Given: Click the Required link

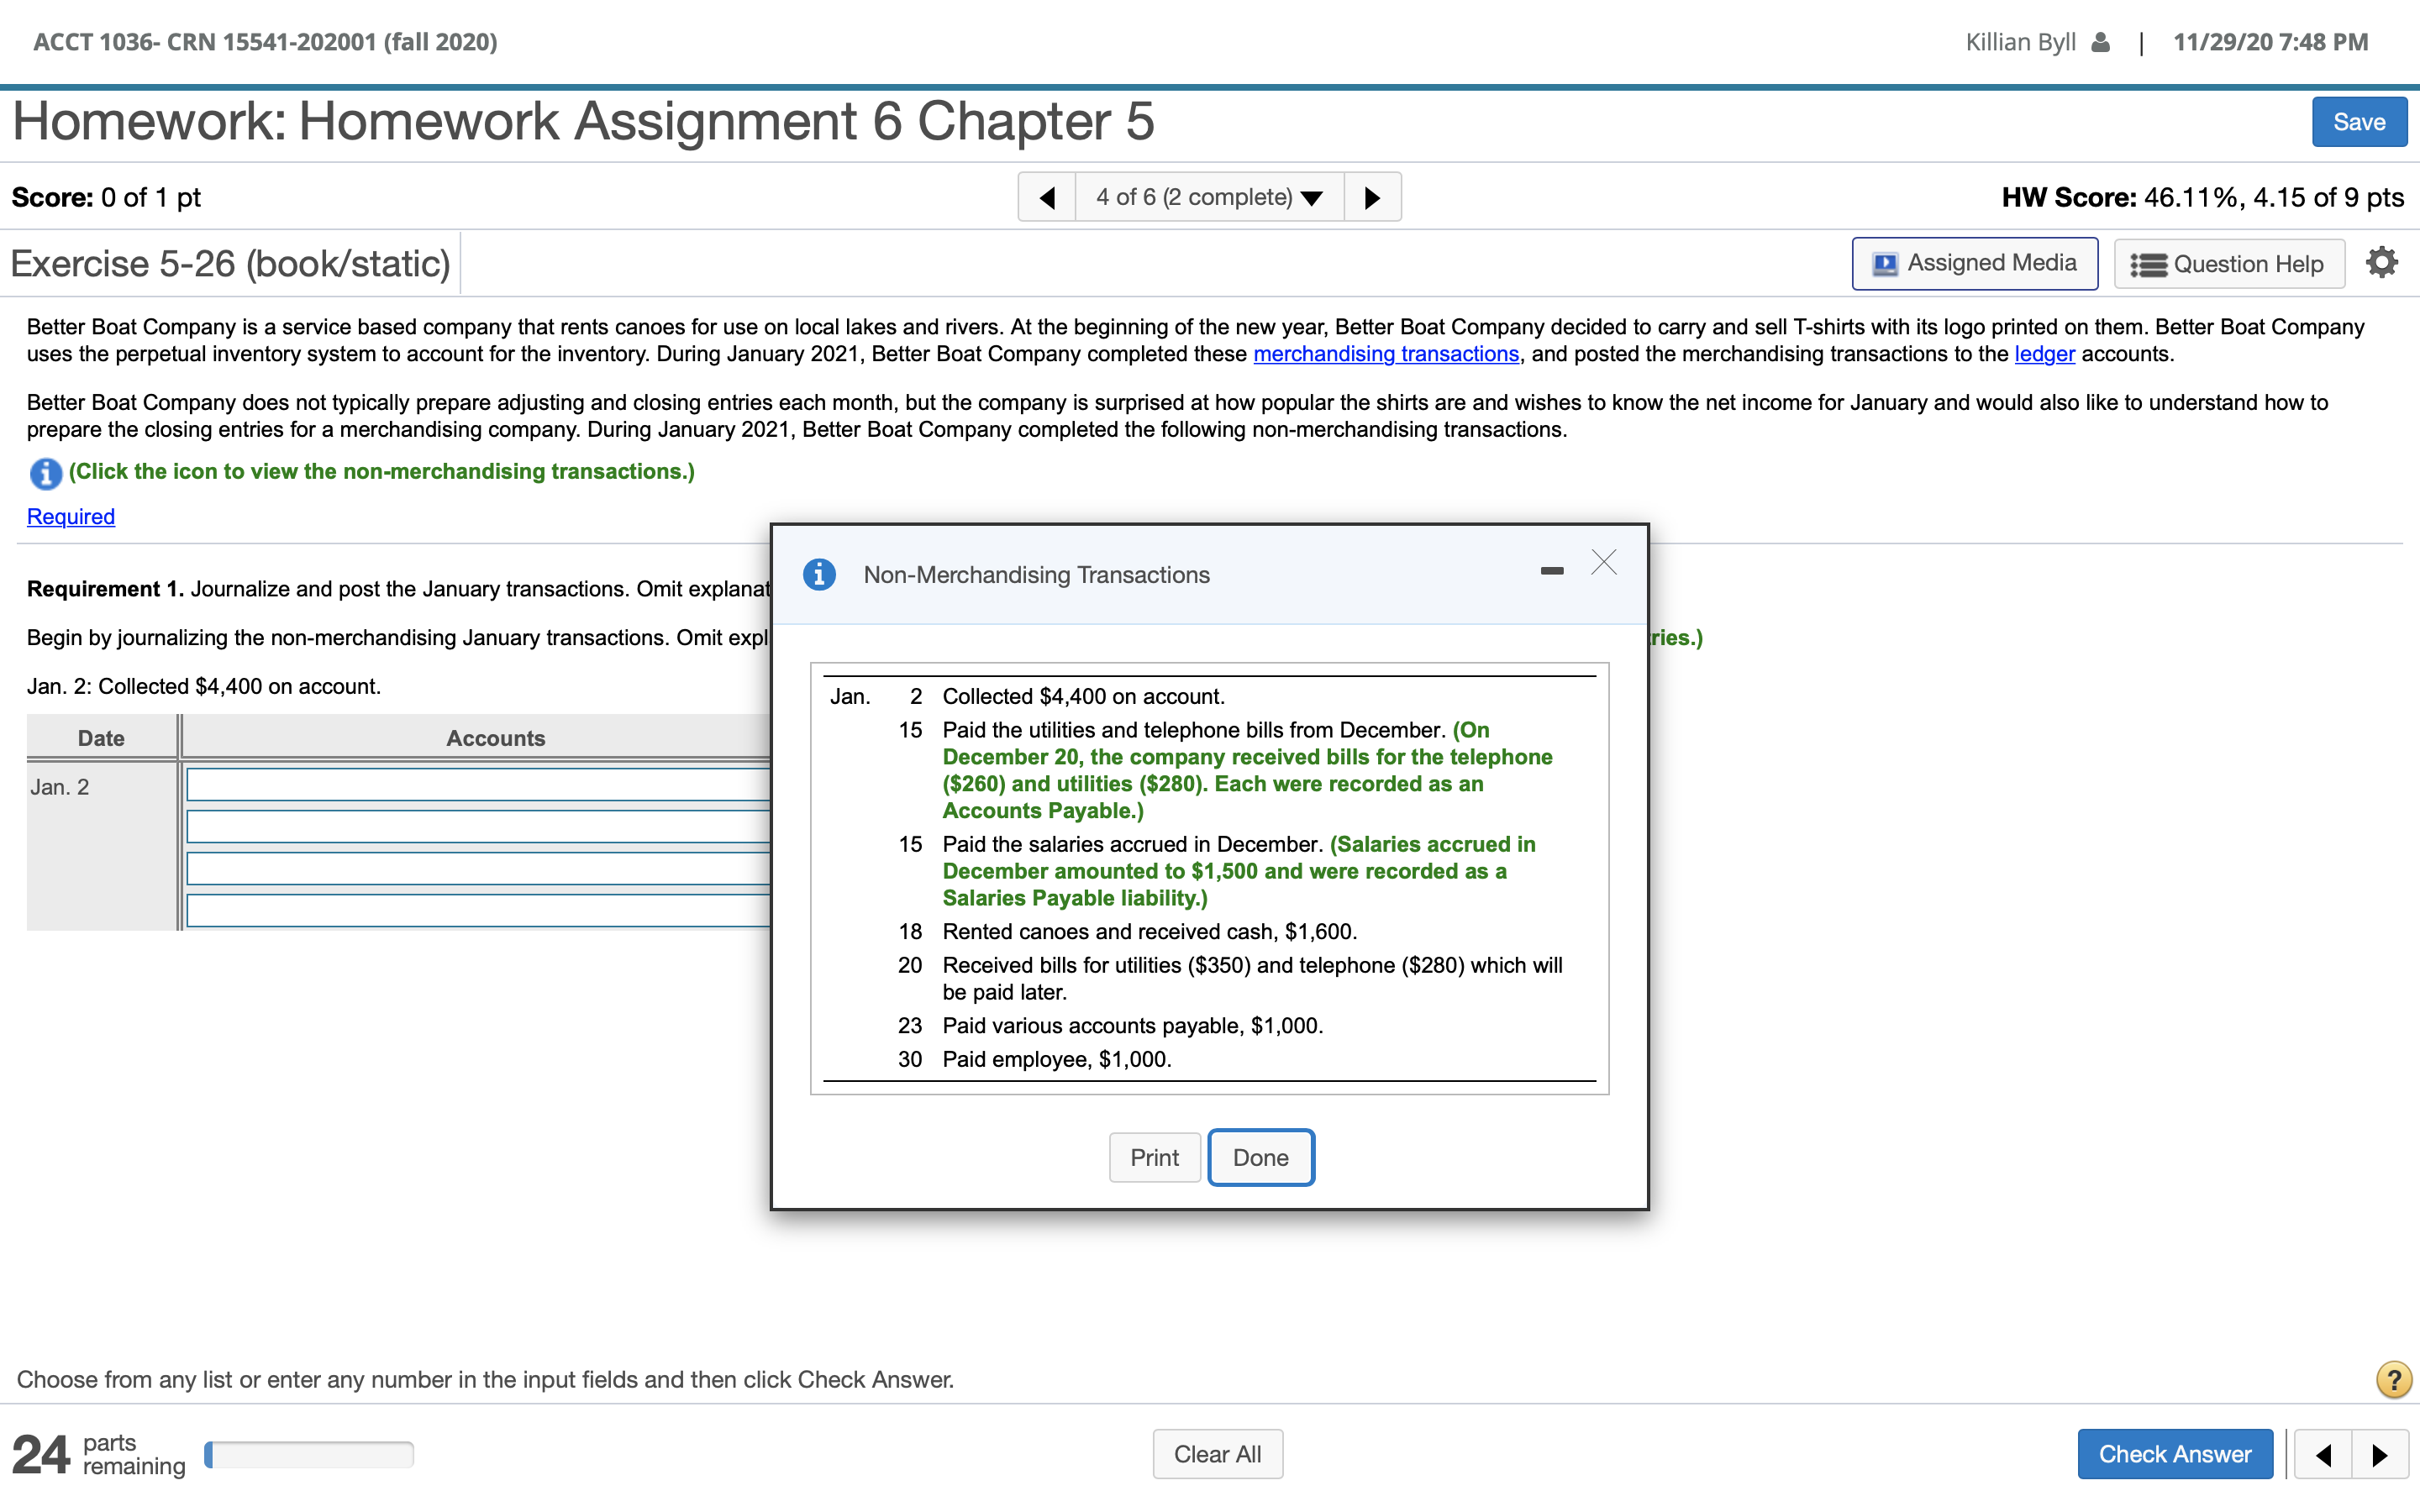Looking at the screenshot, I should tap(70, 516).
